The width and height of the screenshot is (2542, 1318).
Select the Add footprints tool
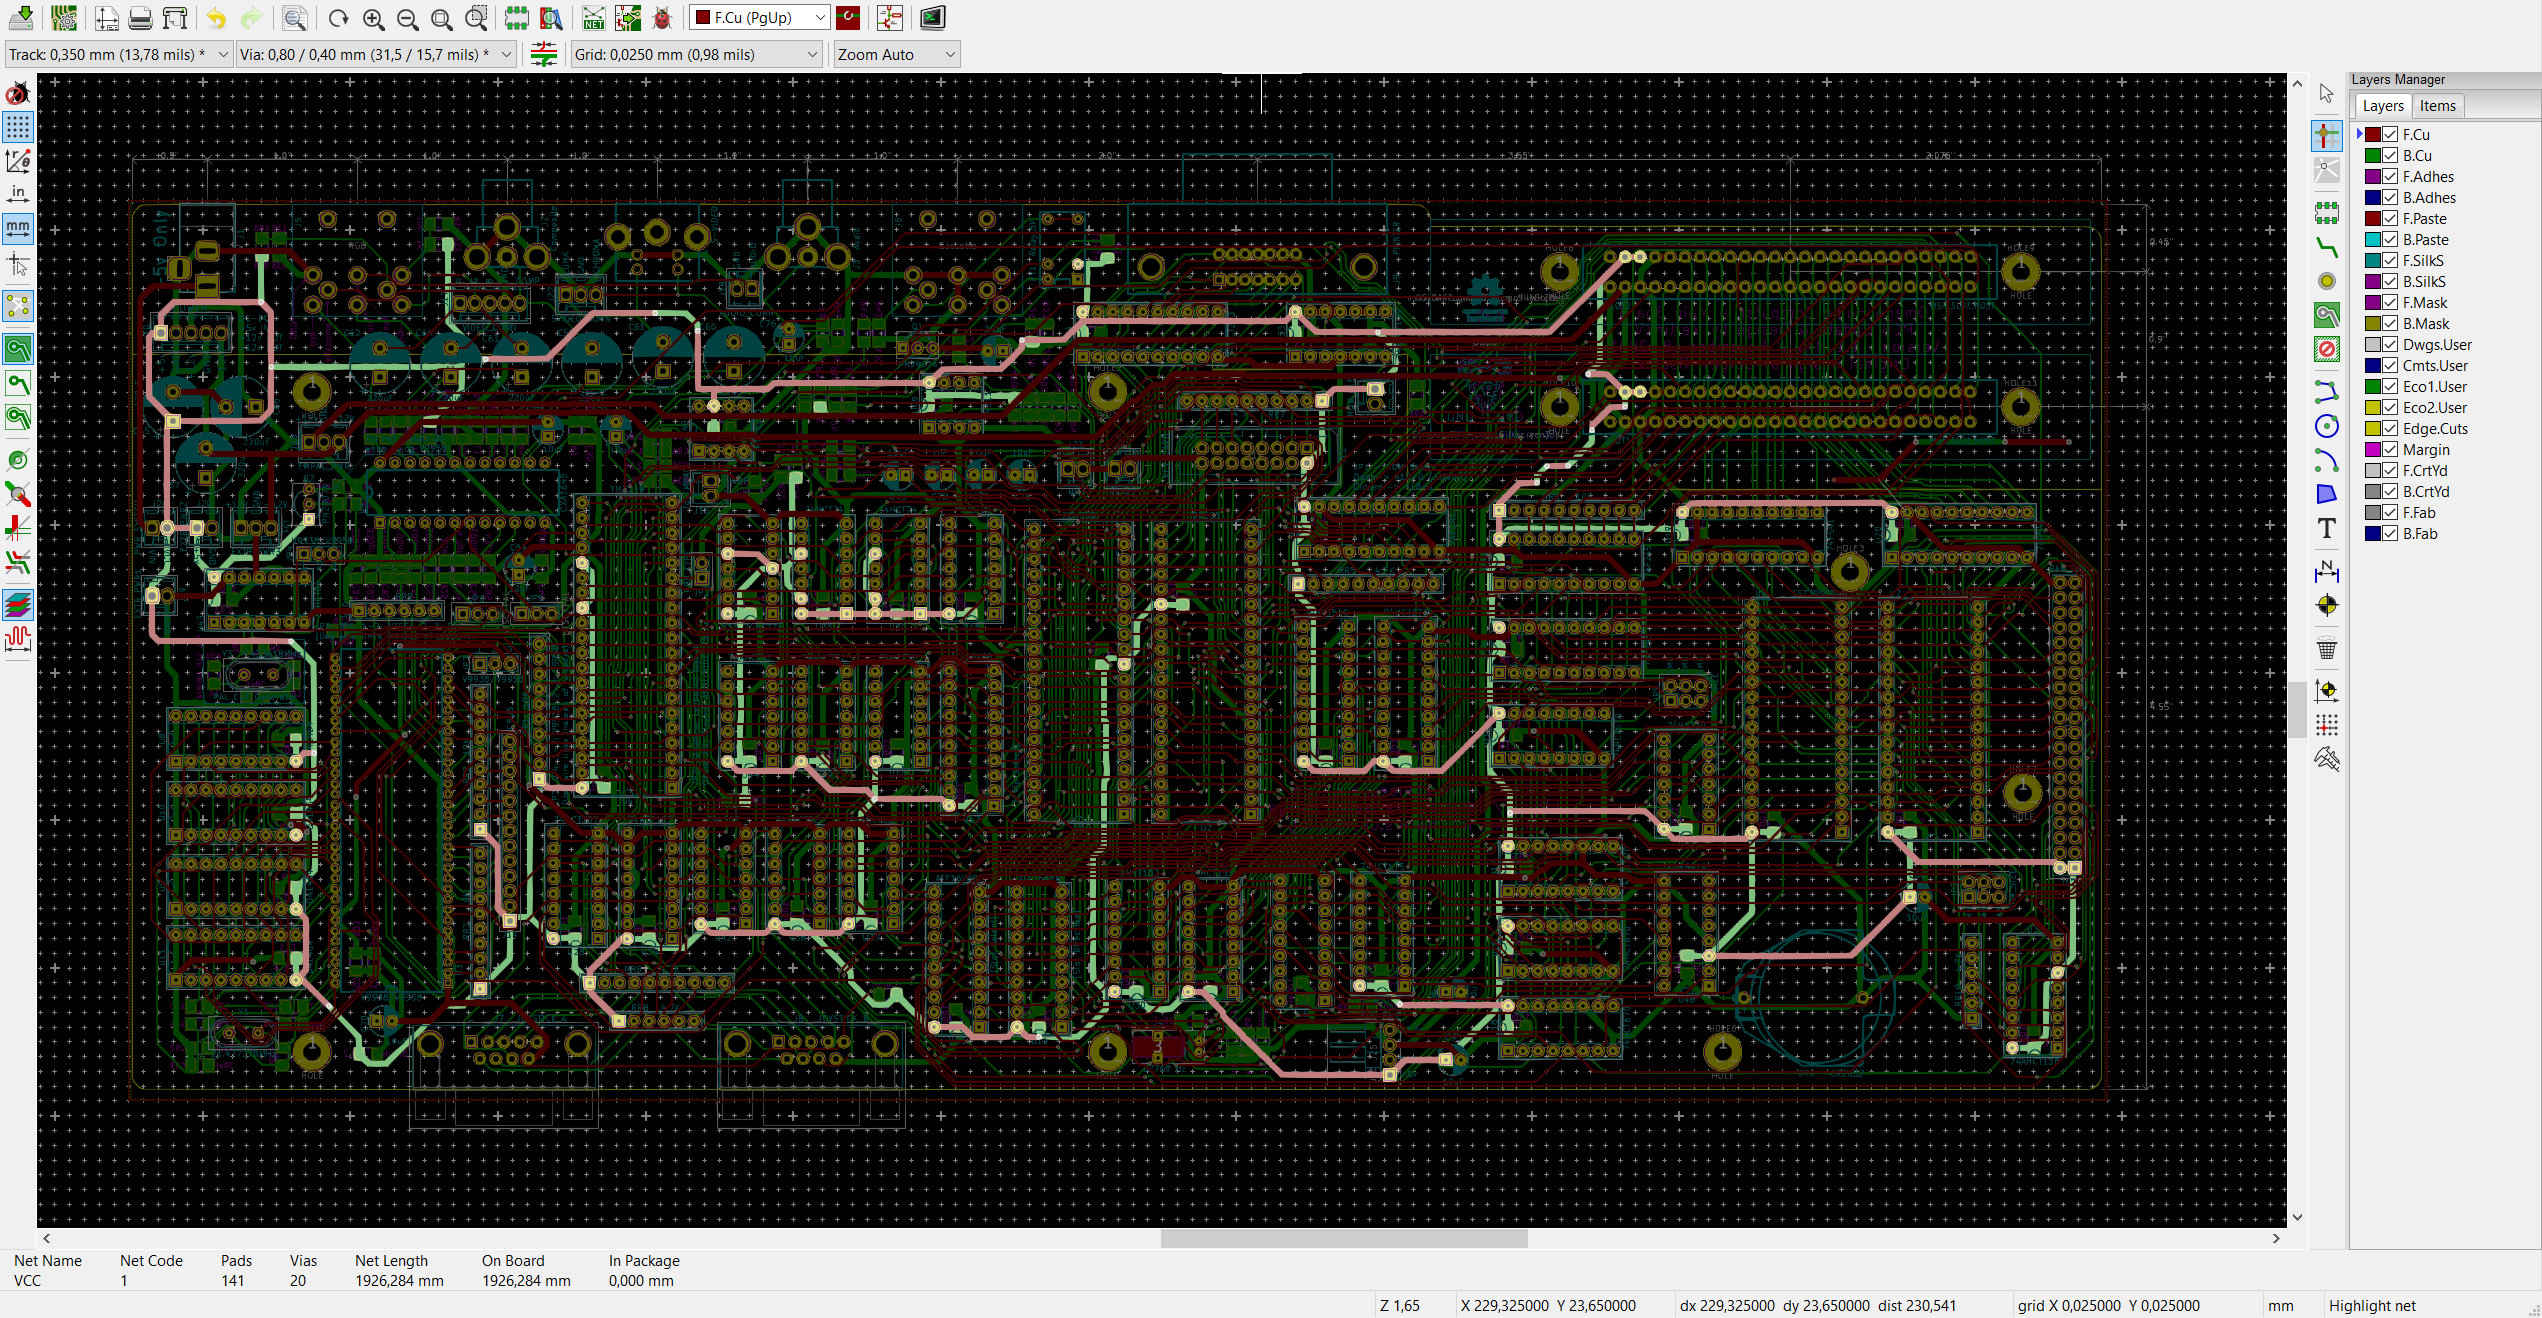point(2327,212)
